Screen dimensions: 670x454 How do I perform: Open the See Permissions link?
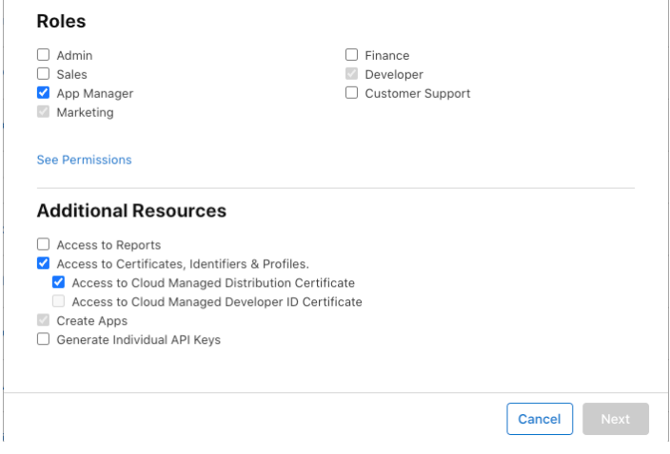[x=84, y=159]
